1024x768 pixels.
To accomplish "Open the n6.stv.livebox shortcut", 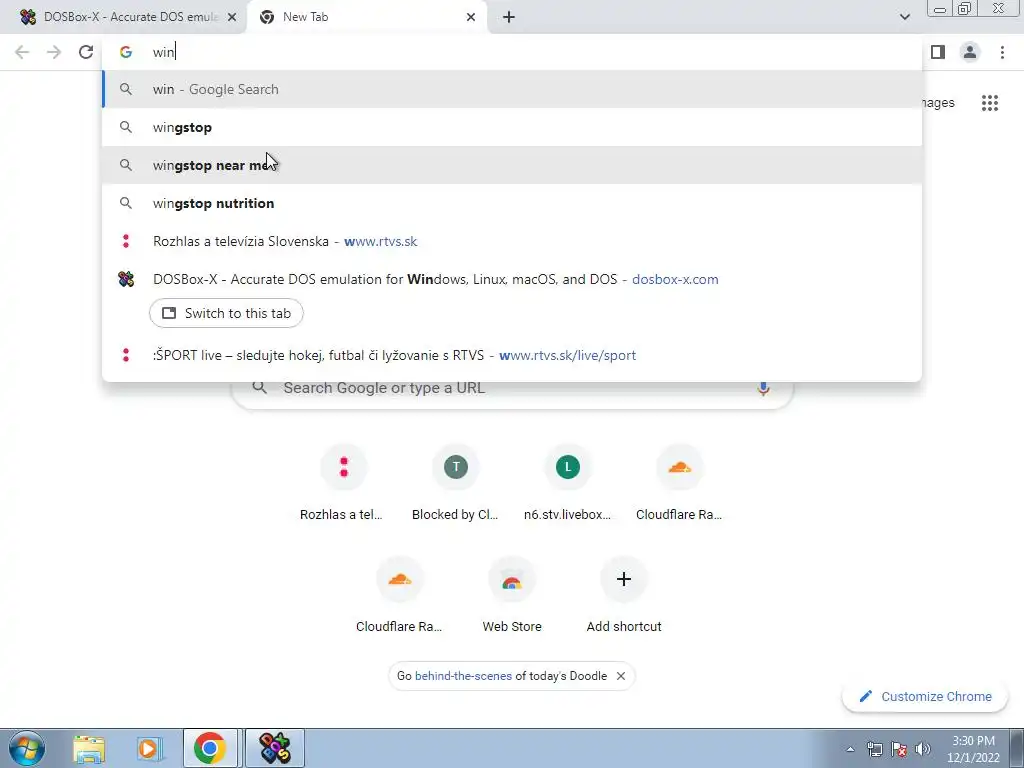I will [568, 483].
